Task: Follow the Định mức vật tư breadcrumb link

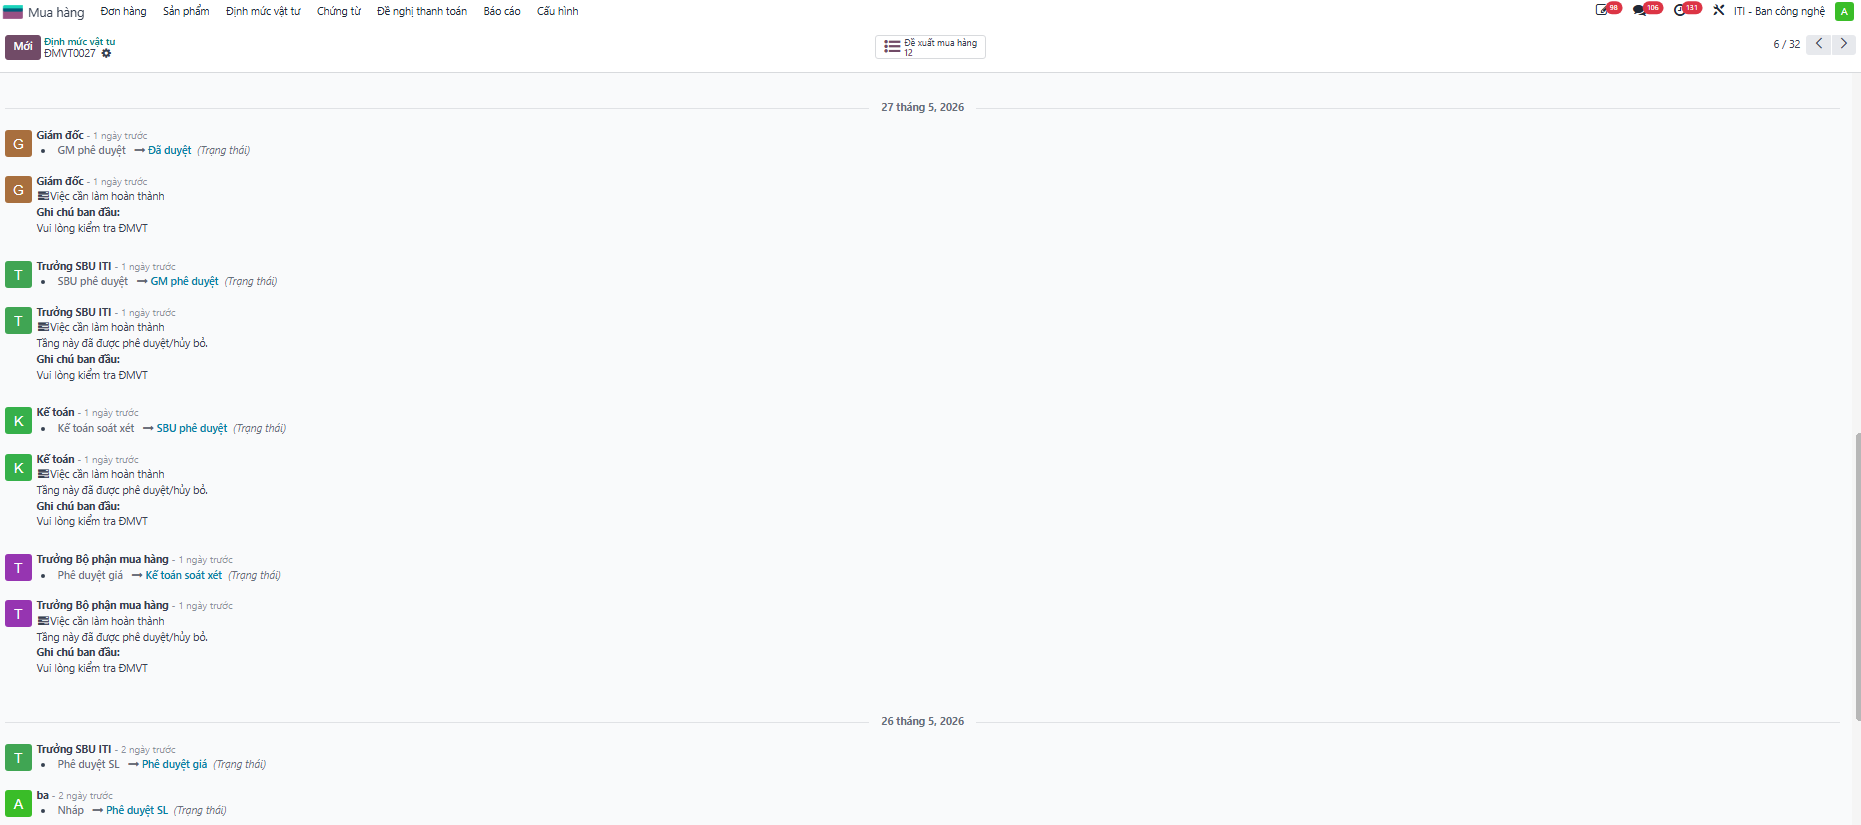Action: (x=80, y=42)
